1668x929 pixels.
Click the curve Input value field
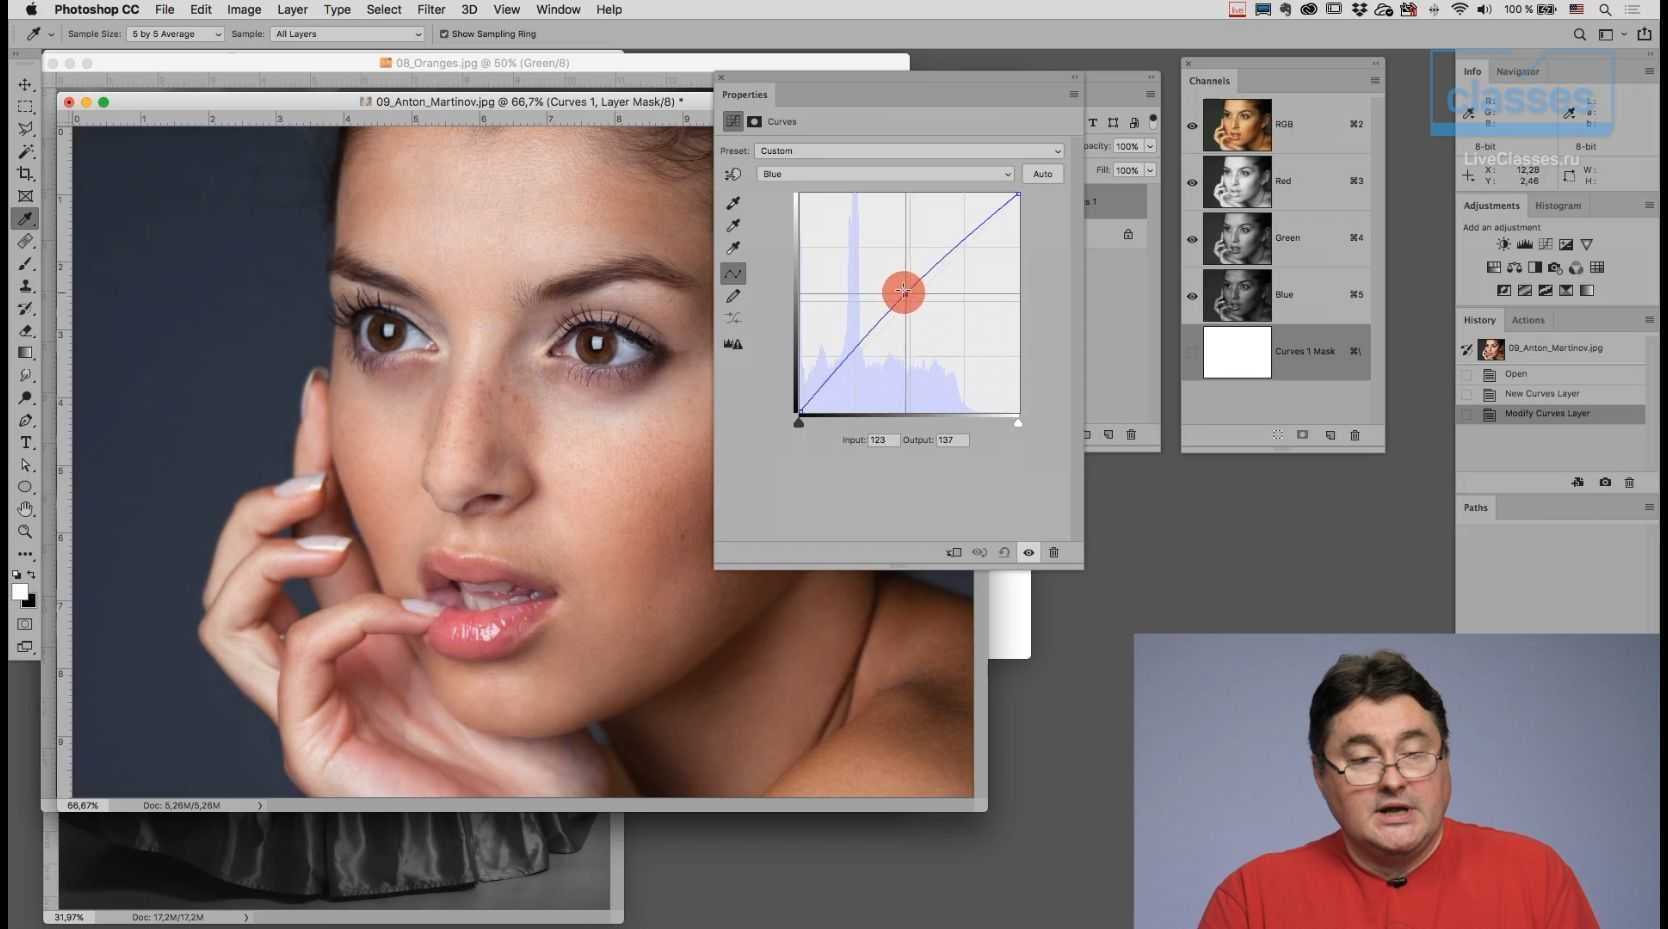pyautogui.click(x=883, y=440)
